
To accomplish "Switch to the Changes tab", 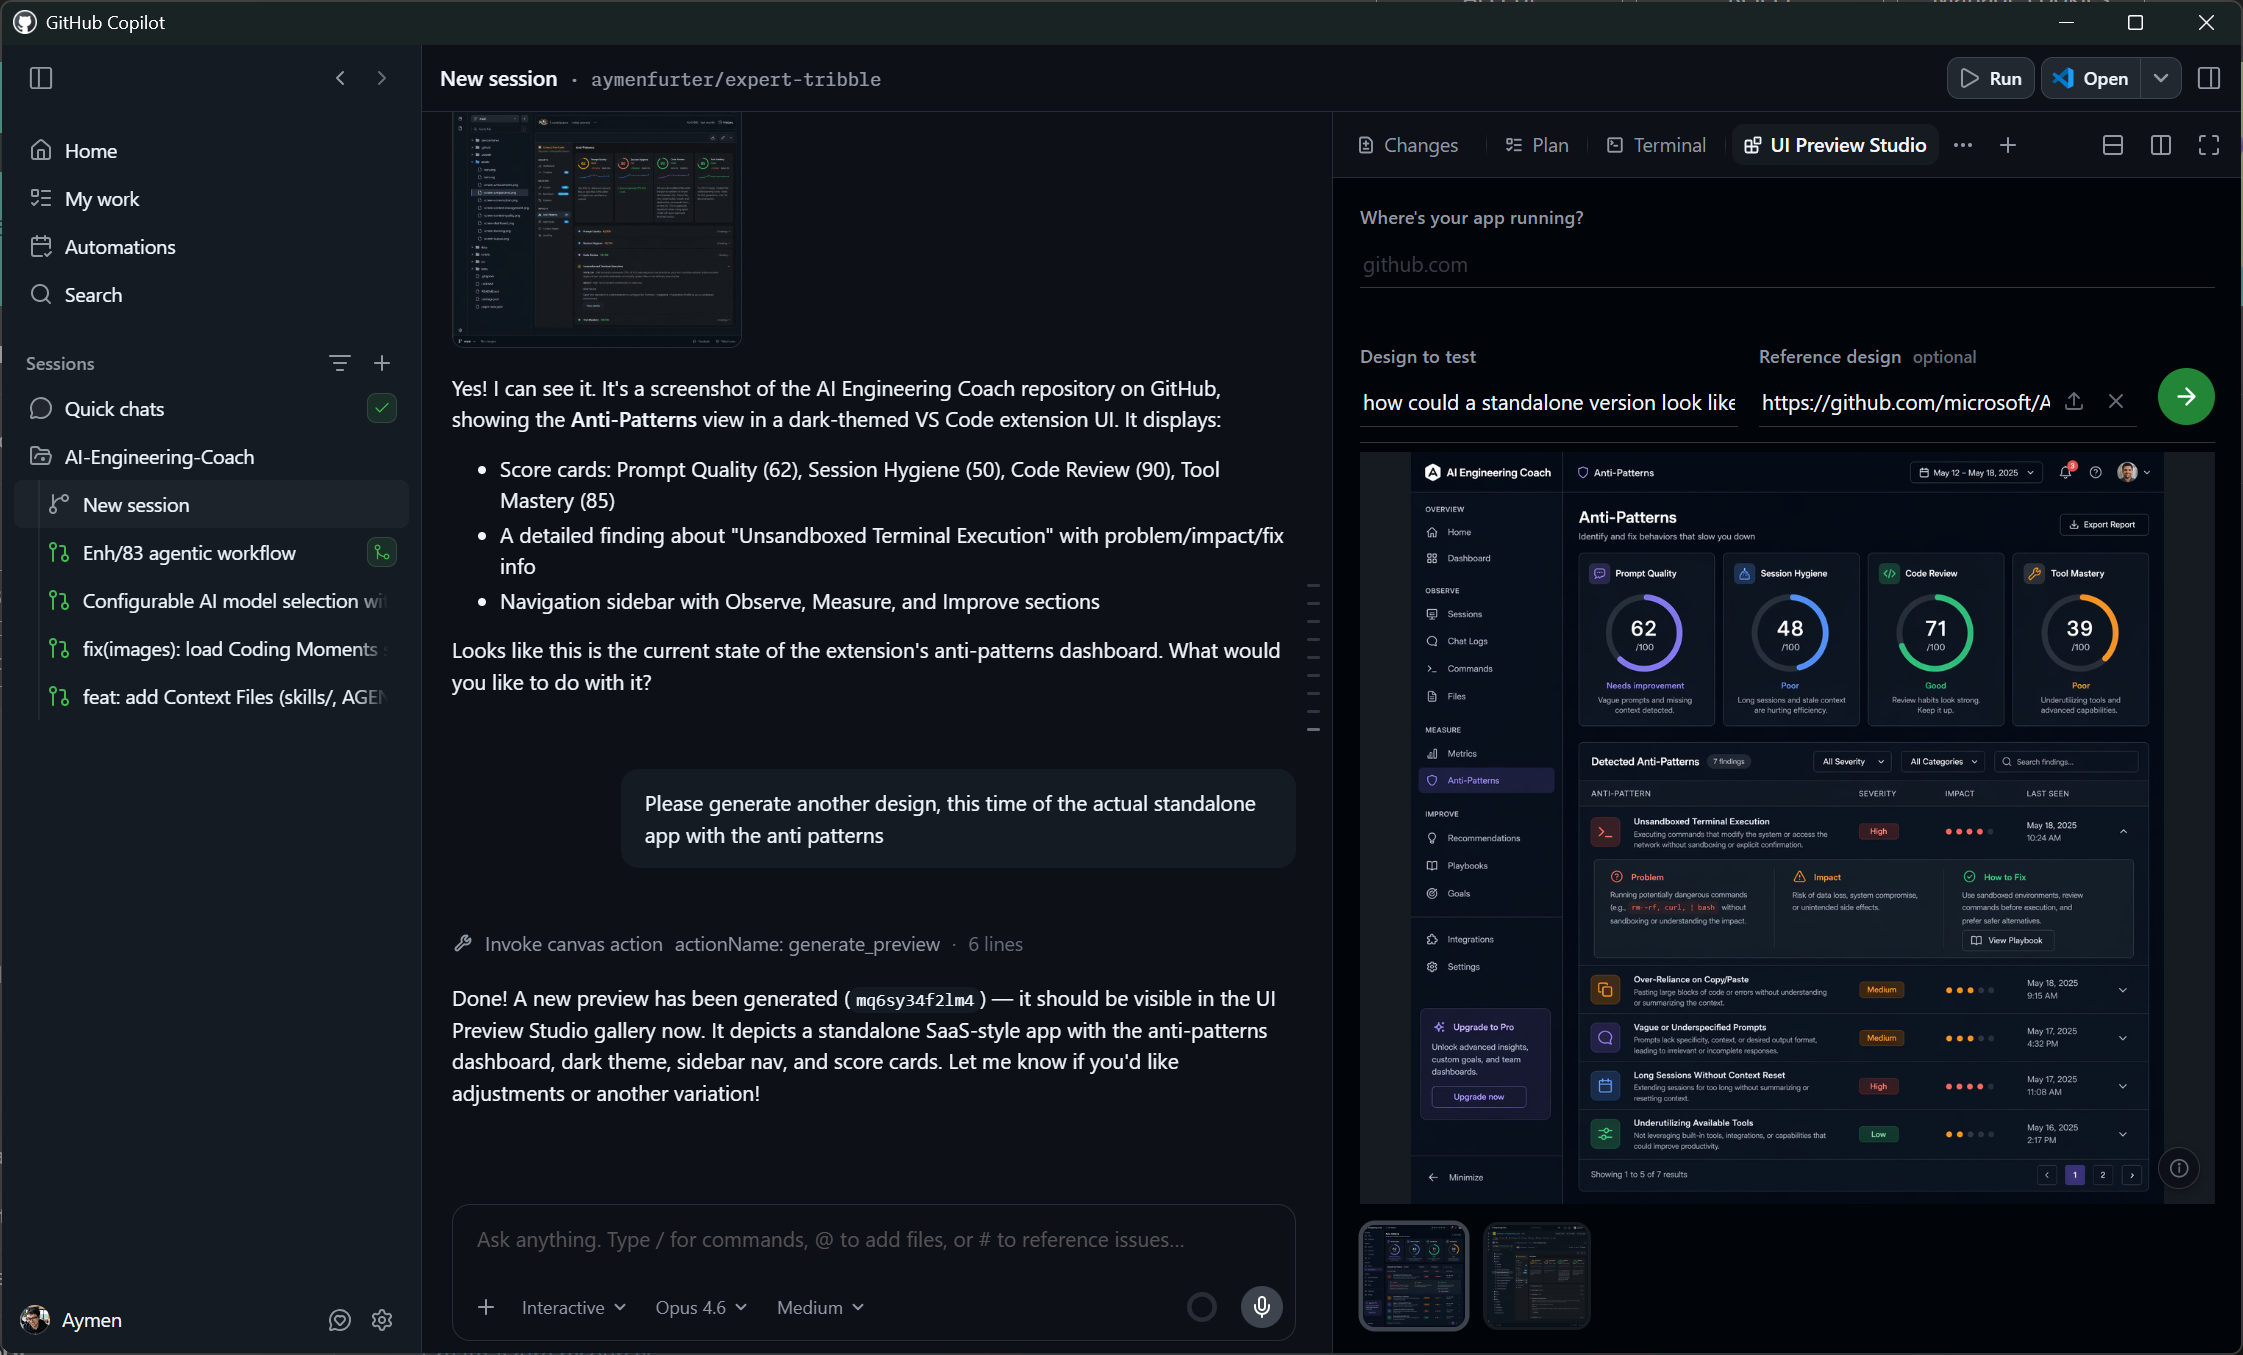I will (x=1408, y=145).
